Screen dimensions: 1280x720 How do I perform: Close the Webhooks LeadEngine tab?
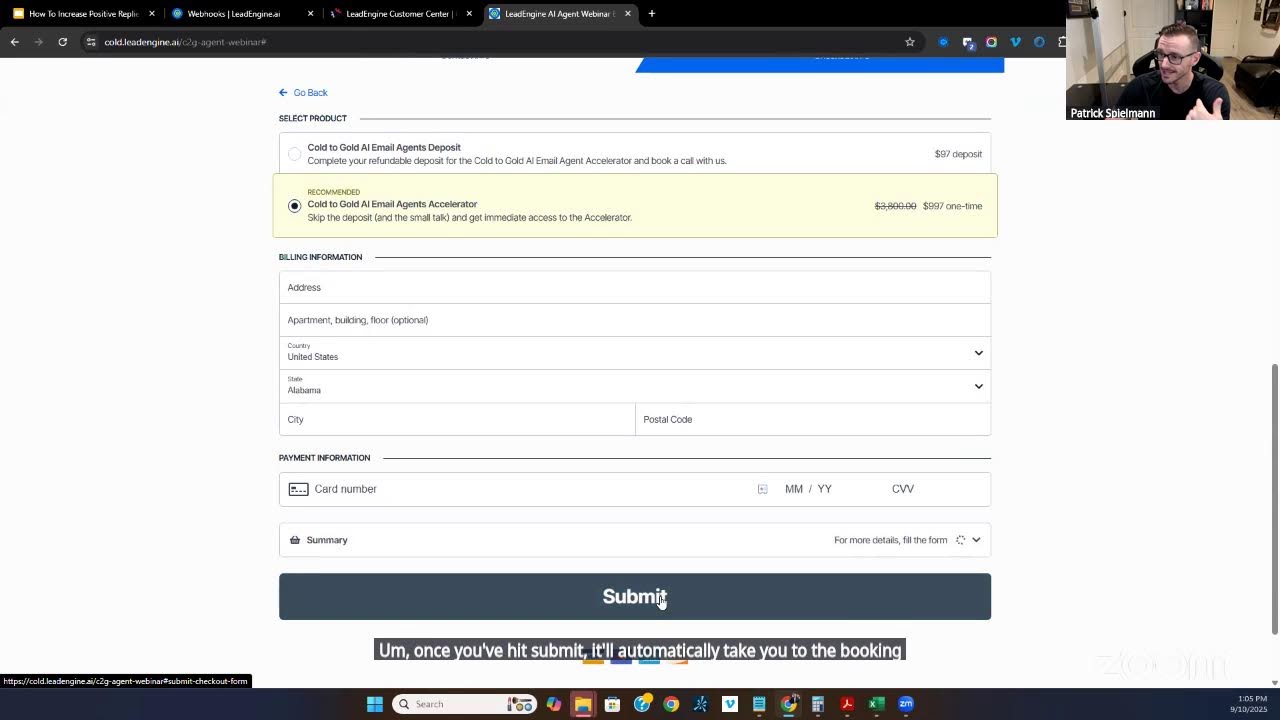310,14
